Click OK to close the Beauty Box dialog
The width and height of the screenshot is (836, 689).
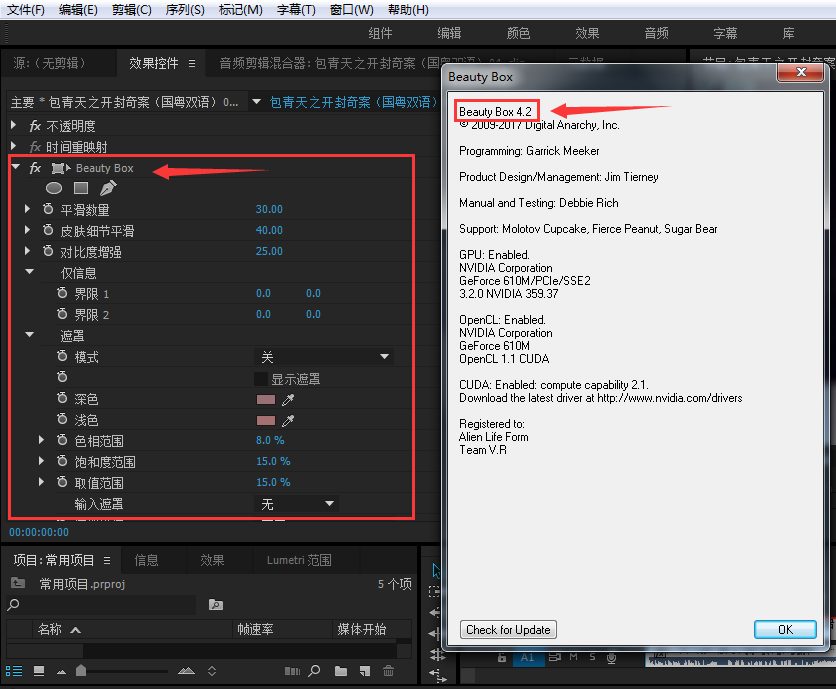point(785,629)
